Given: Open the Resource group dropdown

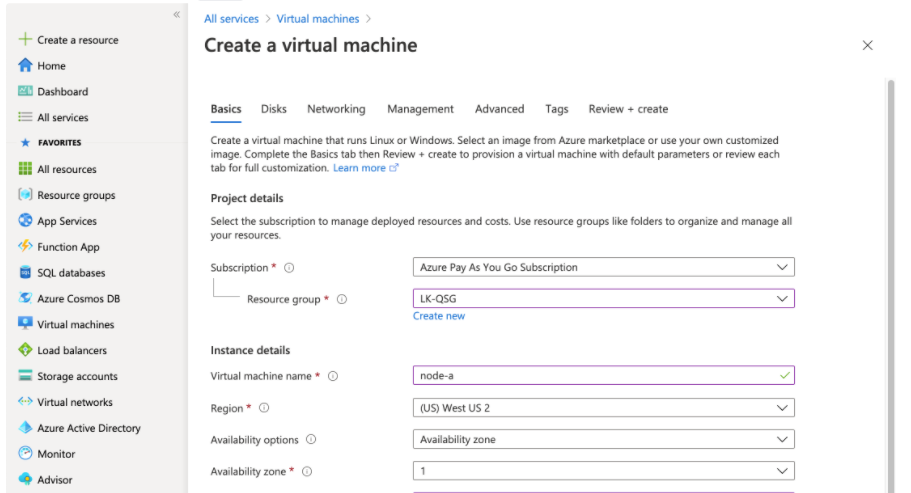Looking at the screenshot, I should click(603, 299).
